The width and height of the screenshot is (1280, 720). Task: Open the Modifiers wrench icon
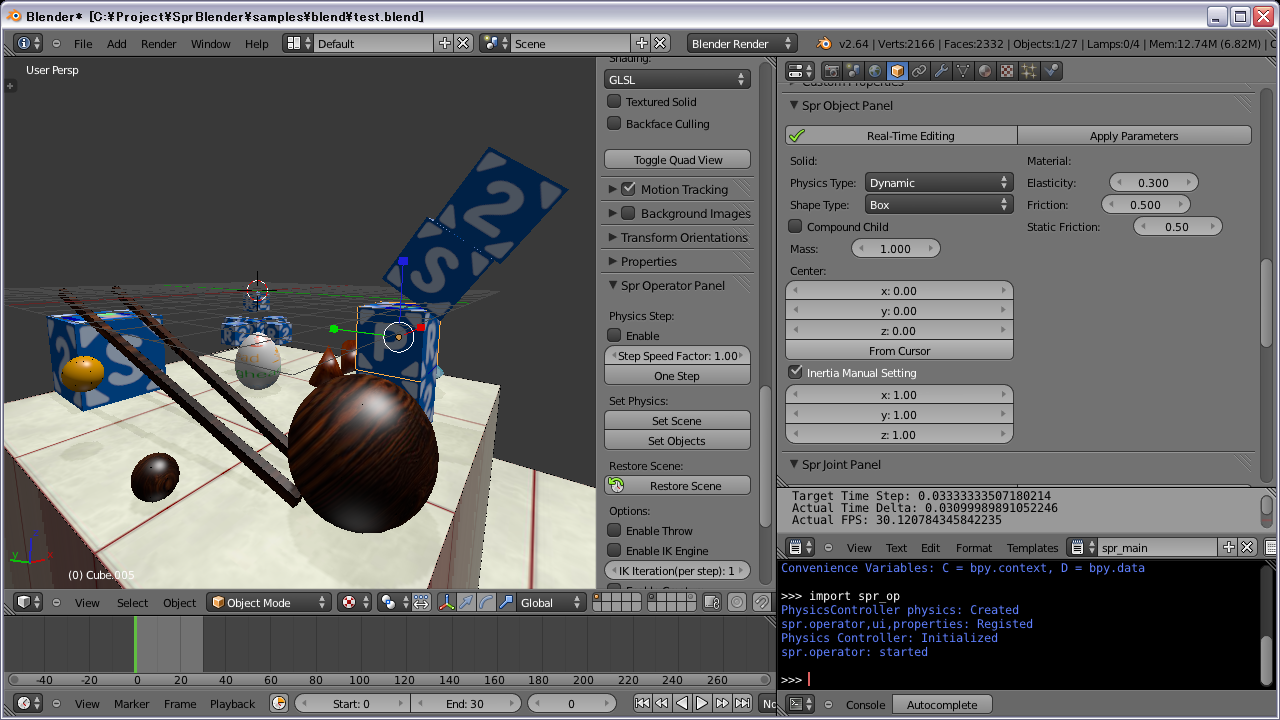[x=941, y=71]
